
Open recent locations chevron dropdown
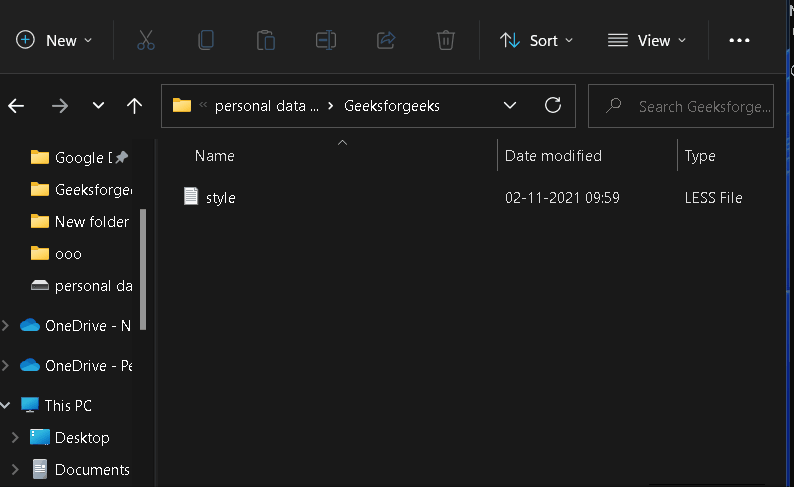click(98, 105)
